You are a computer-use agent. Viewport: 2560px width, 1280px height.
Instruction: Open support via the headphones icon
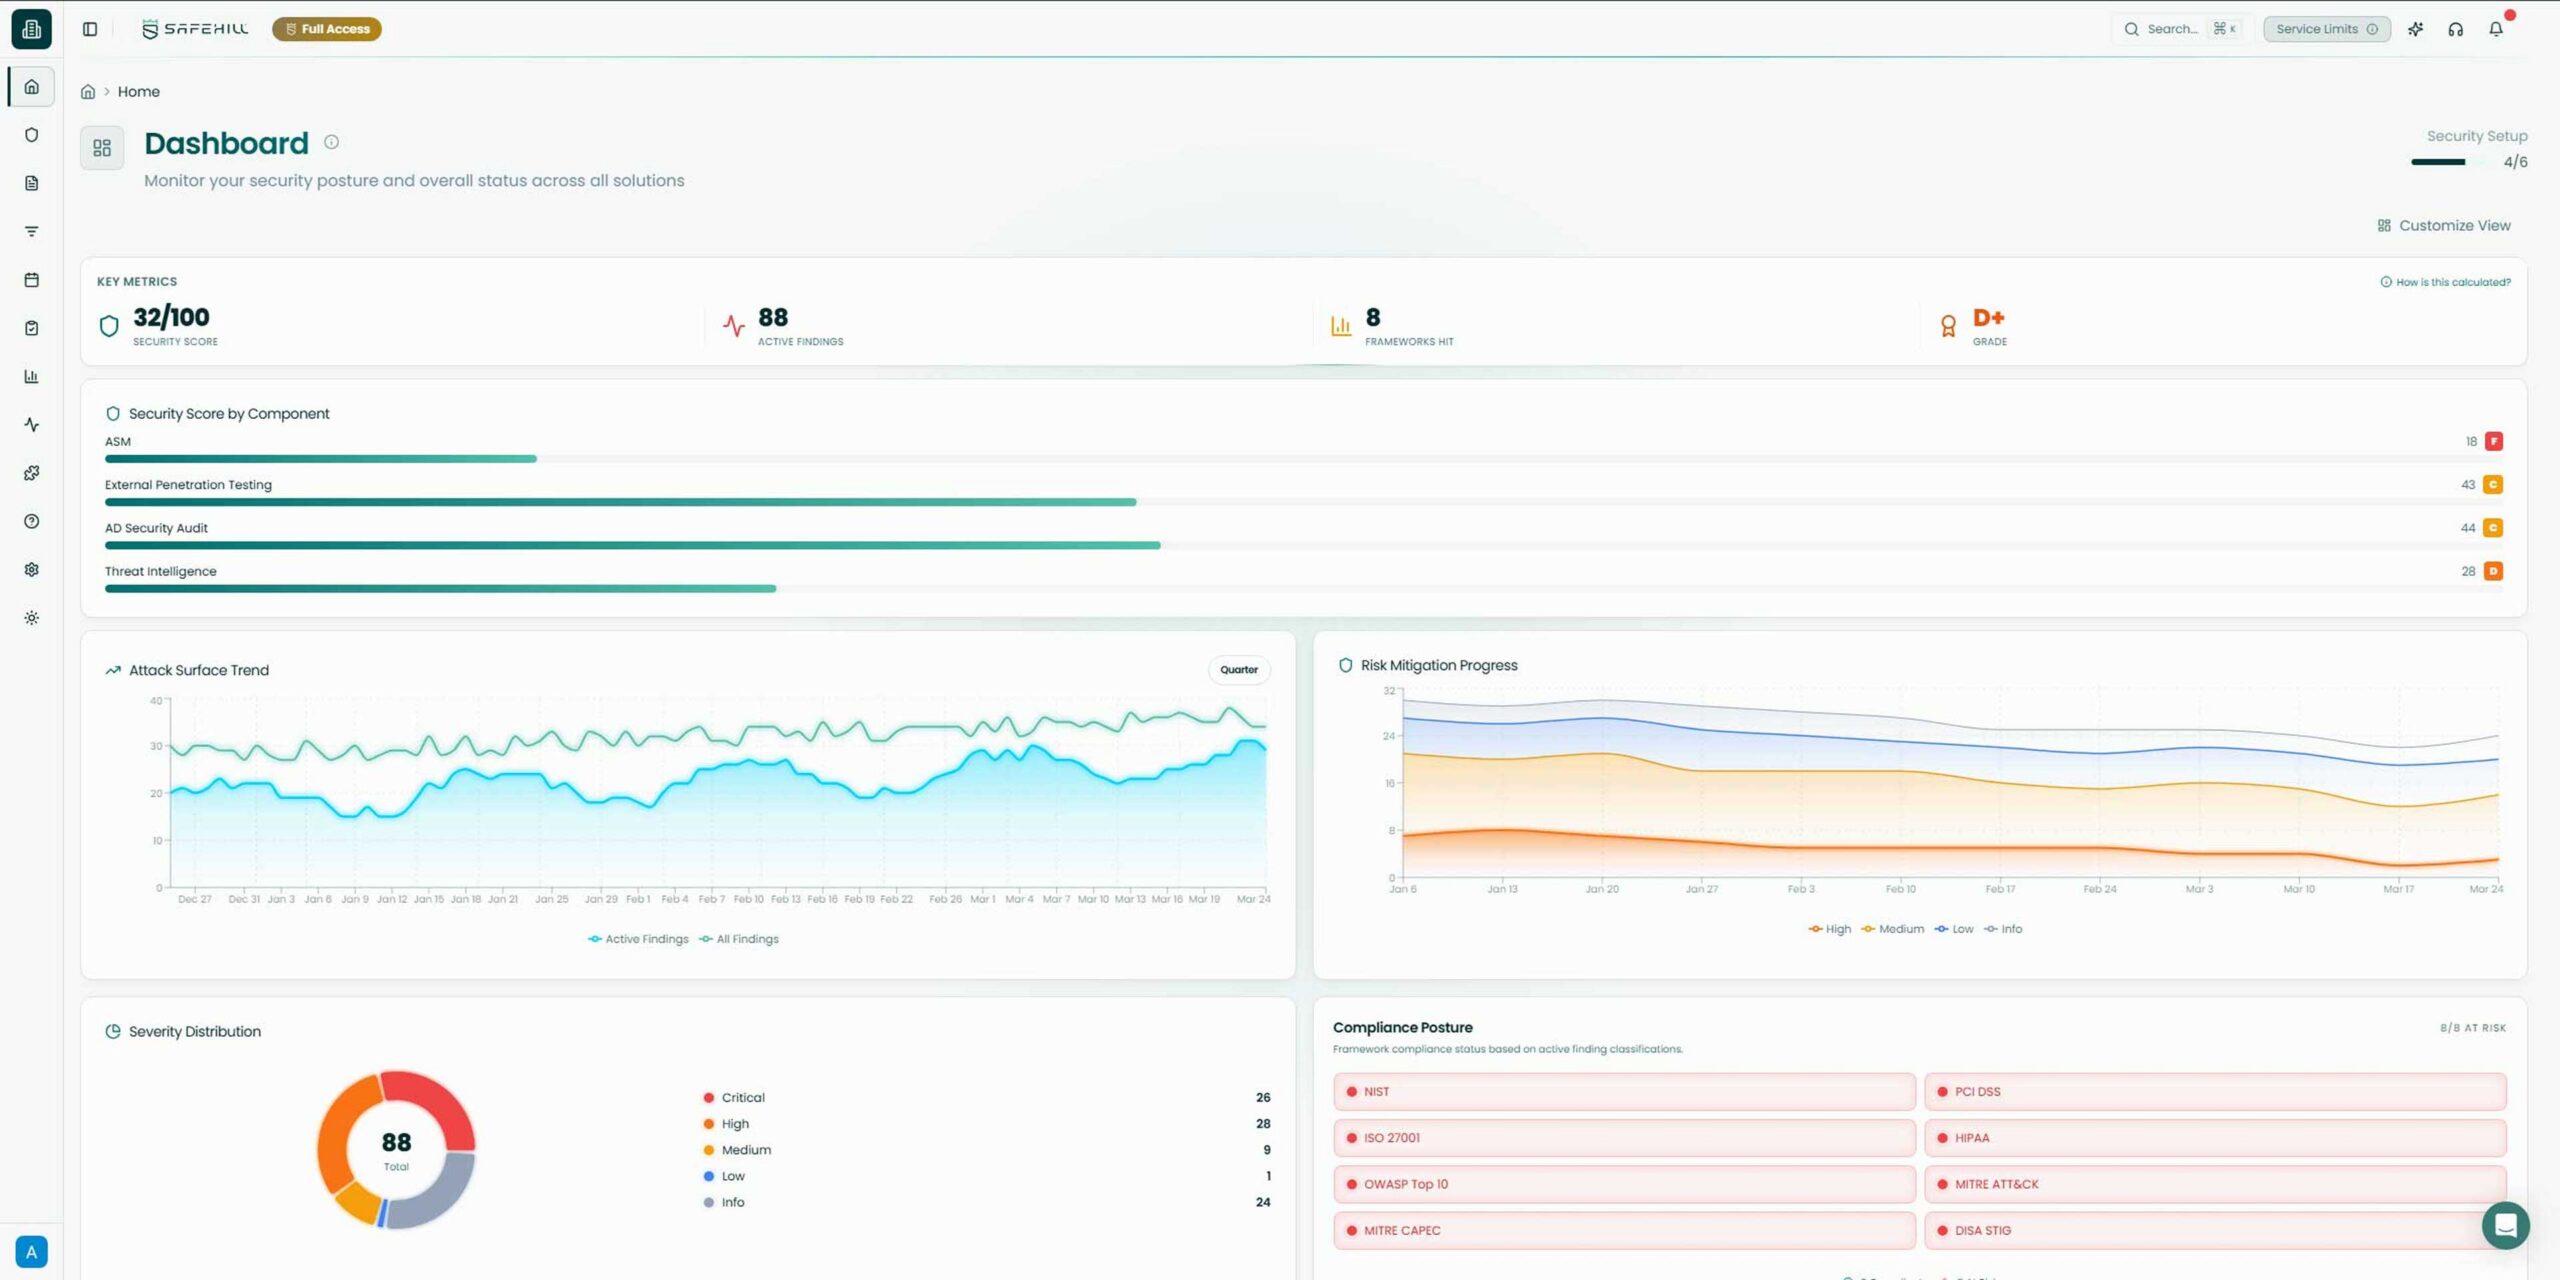(x=2456, y=28)
